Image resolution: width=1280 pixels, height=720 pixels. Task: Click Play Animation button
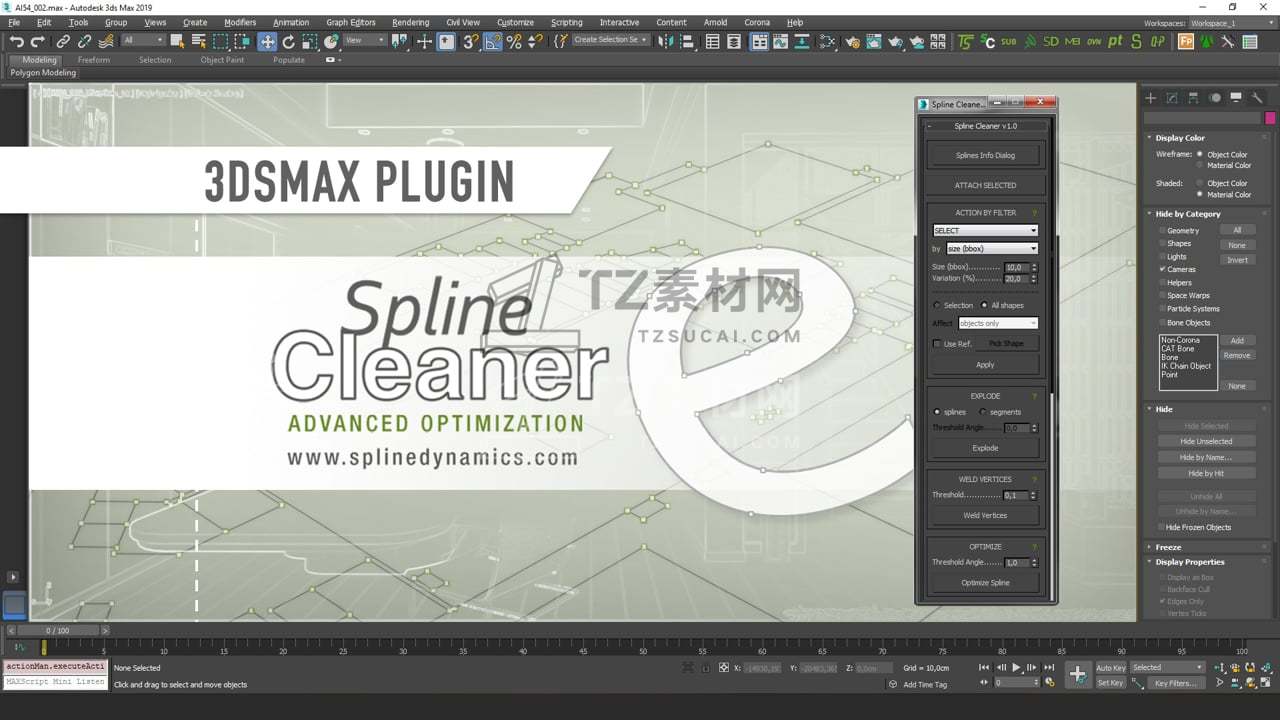click(x=1016, y=667)
